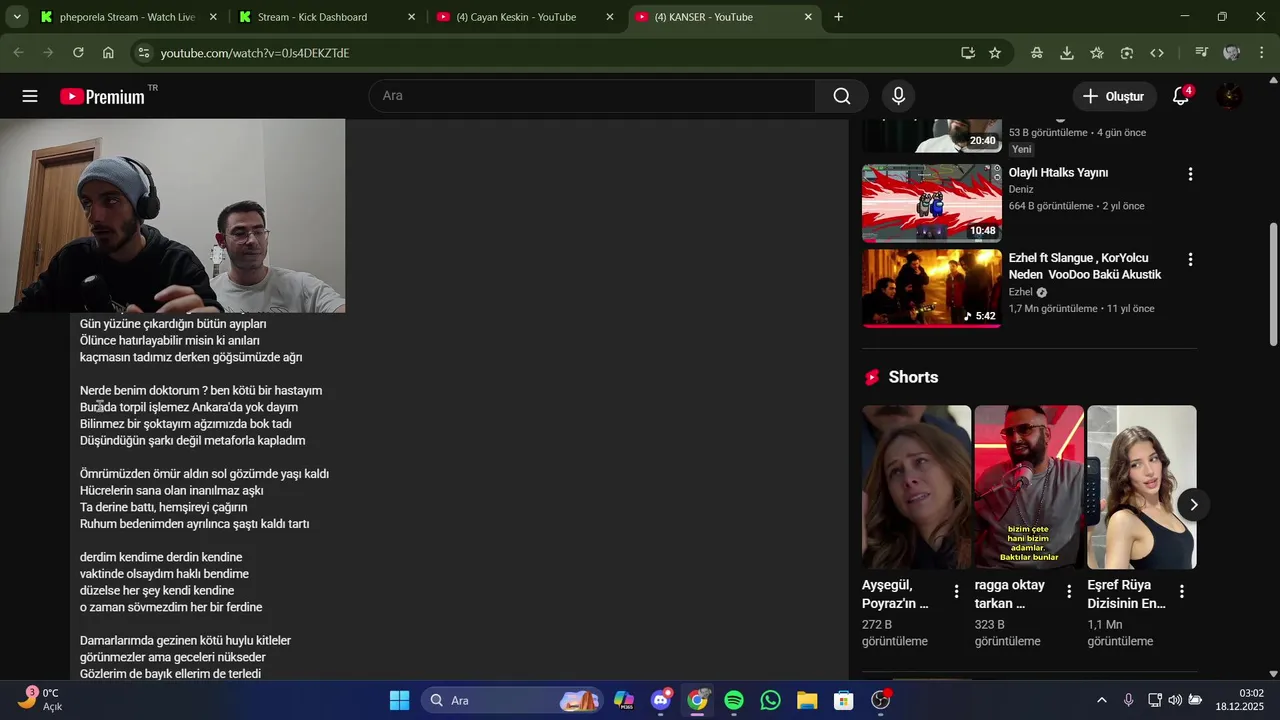The image size is (1280, 720).
Task: Open options for Ezhel ft Slangue video
Action: pyautogui.click(x=1190, y=259)
